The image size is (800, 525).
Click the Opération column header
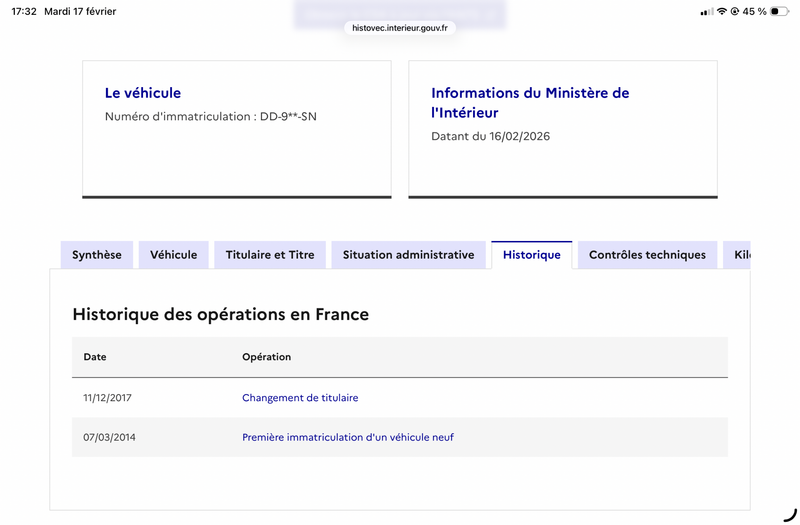coord(266,357)
